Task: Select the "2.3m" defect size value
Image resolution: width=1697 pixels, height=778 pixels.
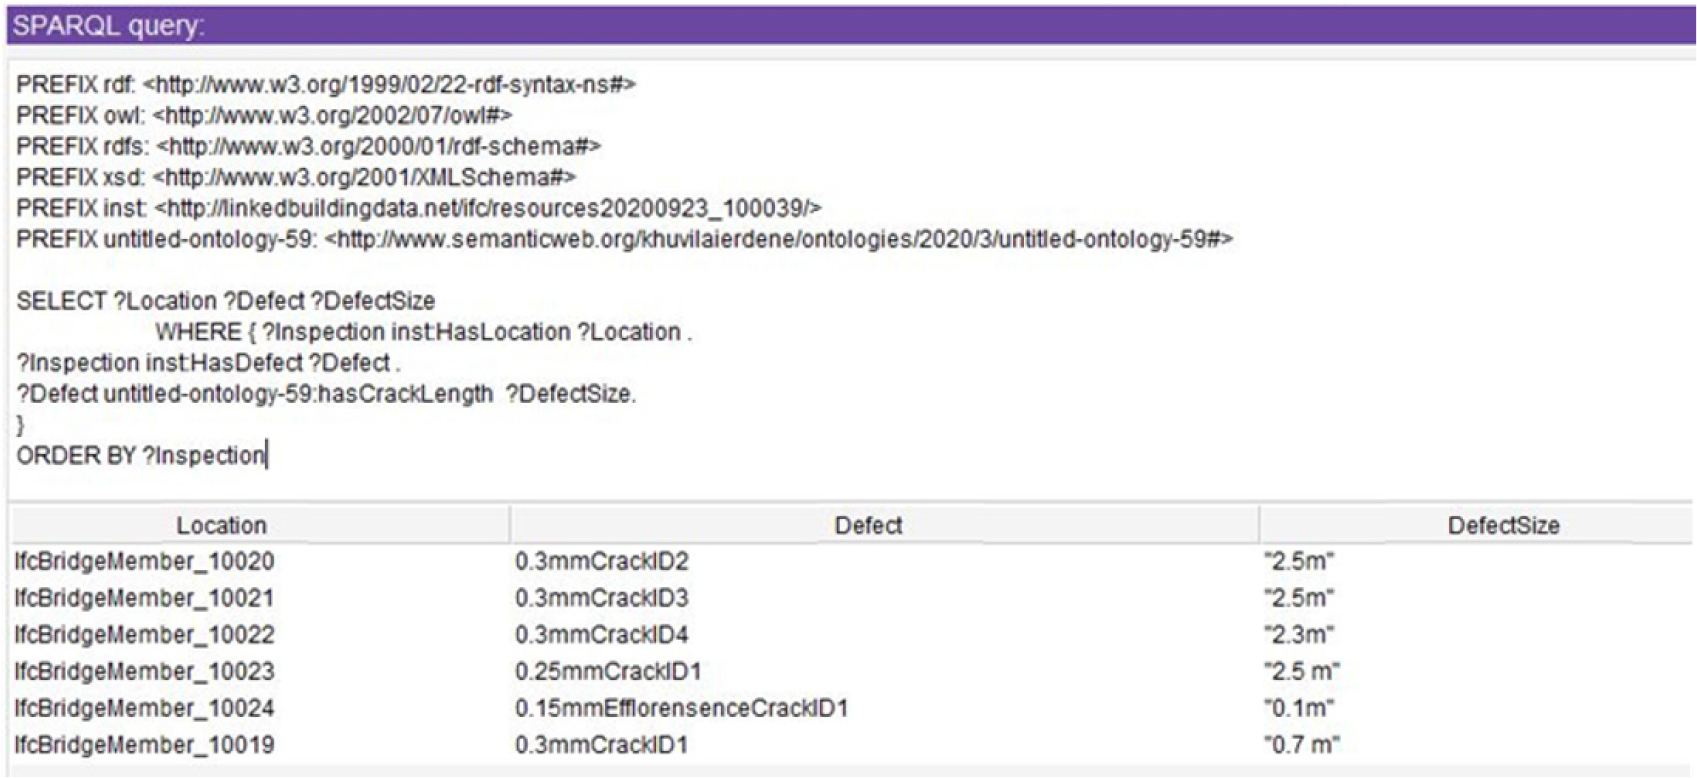Action: point(1298,635)
